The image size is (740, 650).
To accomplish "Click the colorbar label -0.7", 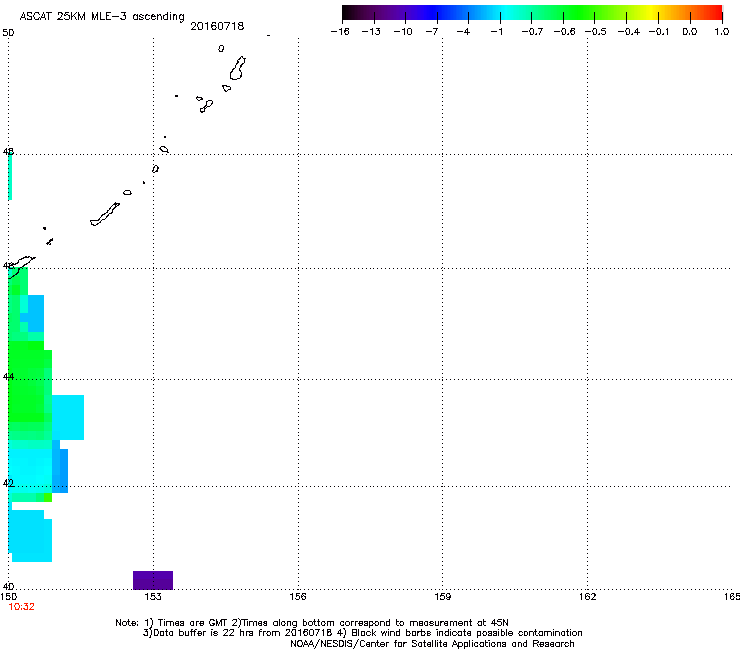I will pyautogui.click(x=532, y=32).
